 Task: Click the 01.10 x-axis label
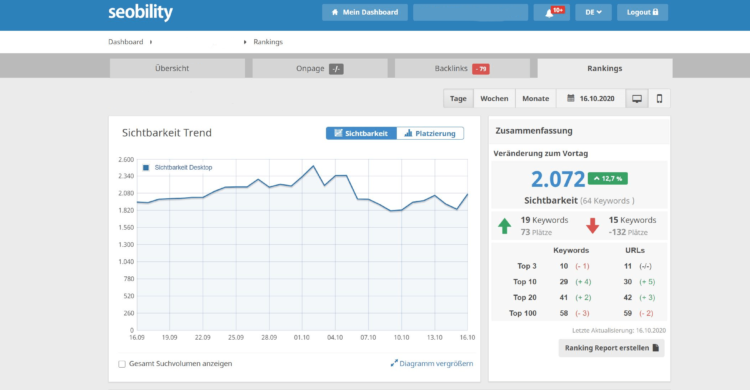click(302, 338)
